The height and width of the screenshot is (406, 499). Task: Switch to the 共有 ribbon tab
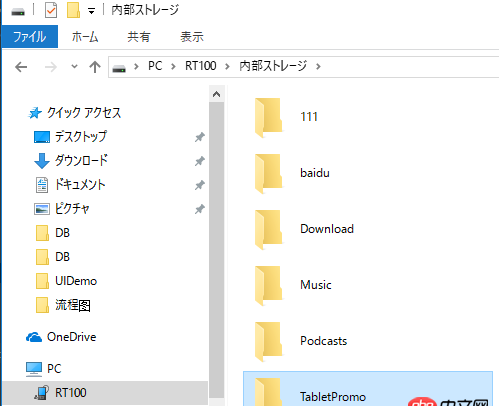[x=139, y=37]
